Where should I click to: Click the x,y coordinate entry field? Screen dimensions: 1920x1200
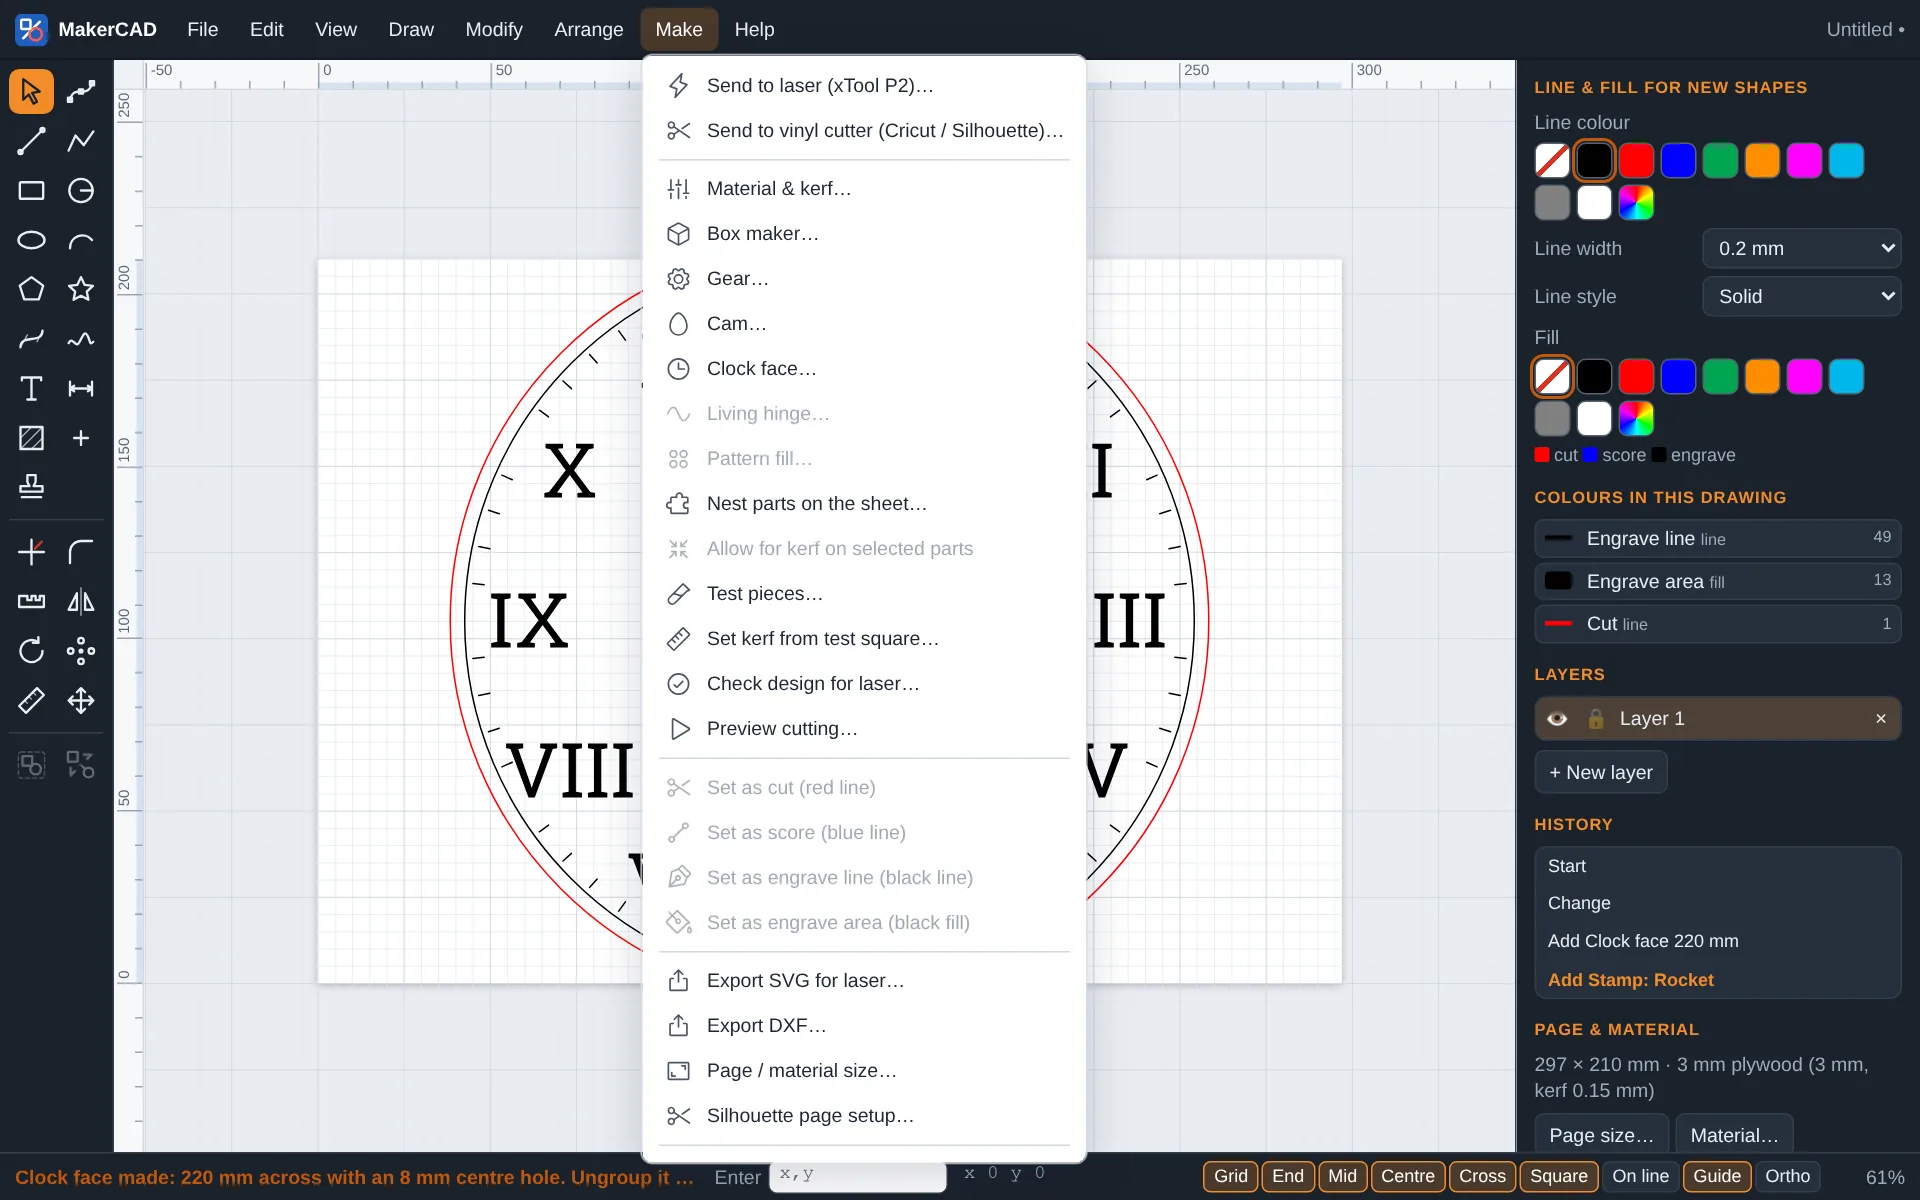pos(857,1176)
